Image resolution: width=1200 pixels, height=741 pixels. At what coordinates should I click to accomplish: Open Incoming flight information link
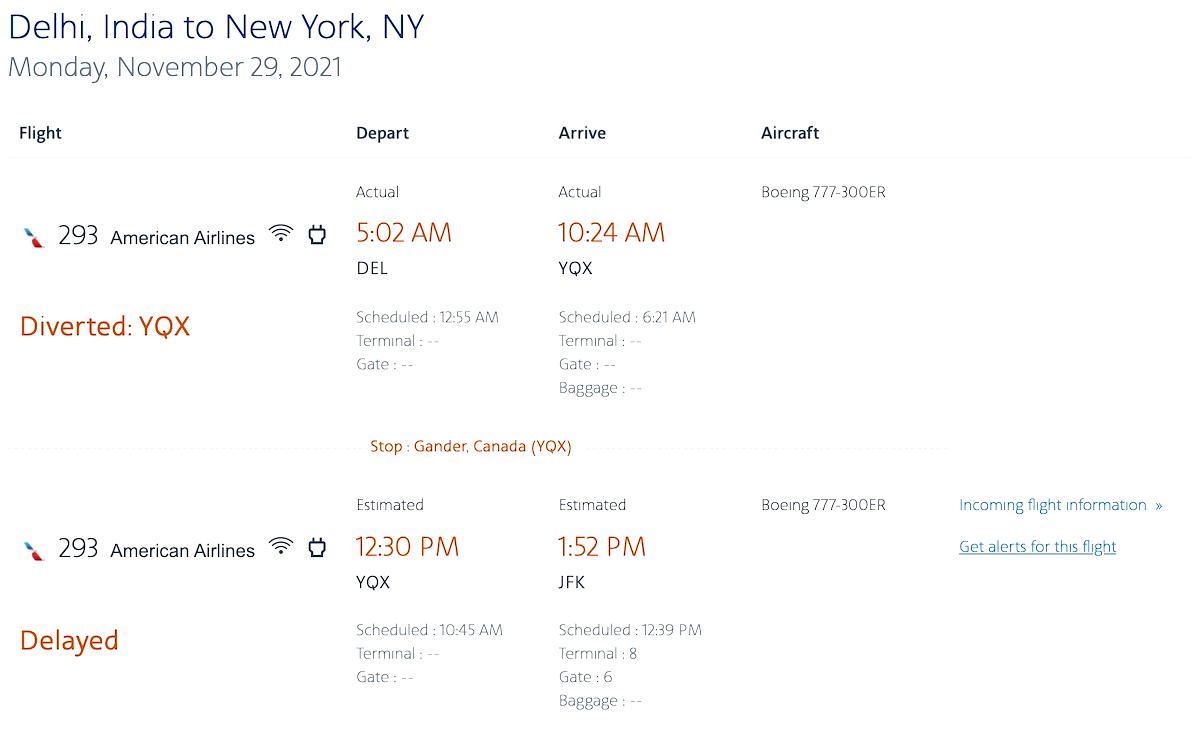tap(1053, 505)
